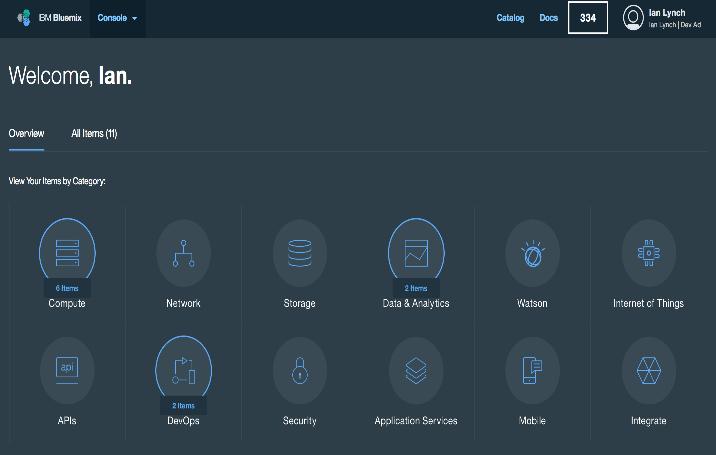The width and height of the screenshot is (716, 455).
Task: Open the Catalog link
Action: (x=510, y=18)
